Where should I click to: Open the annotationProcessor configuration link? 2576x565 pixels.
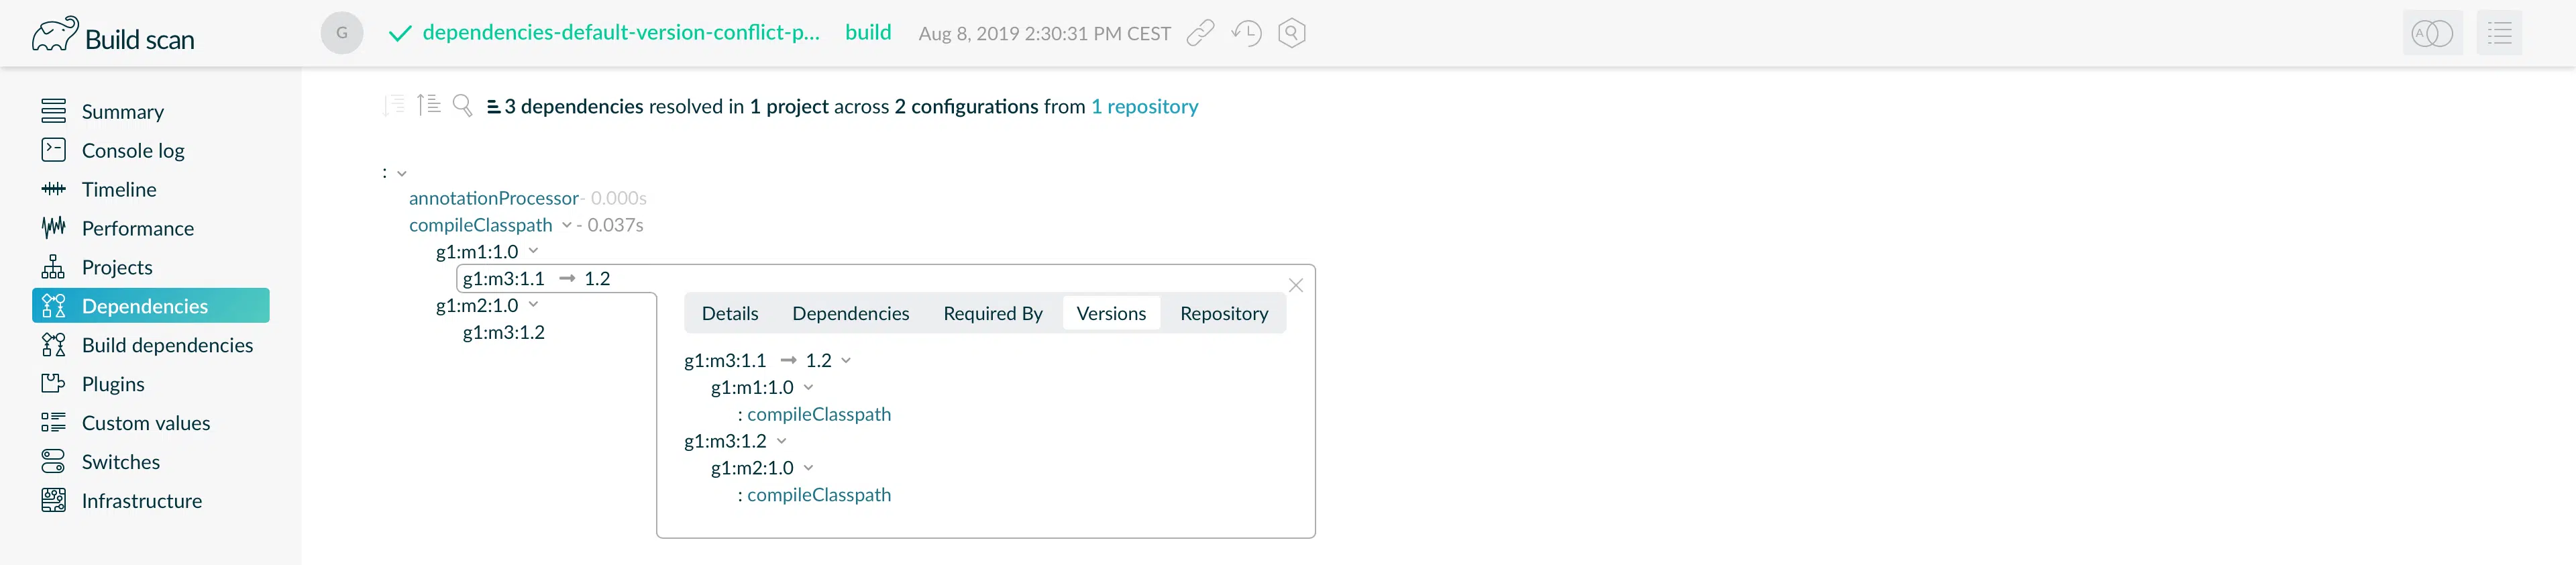coord(493,198)
